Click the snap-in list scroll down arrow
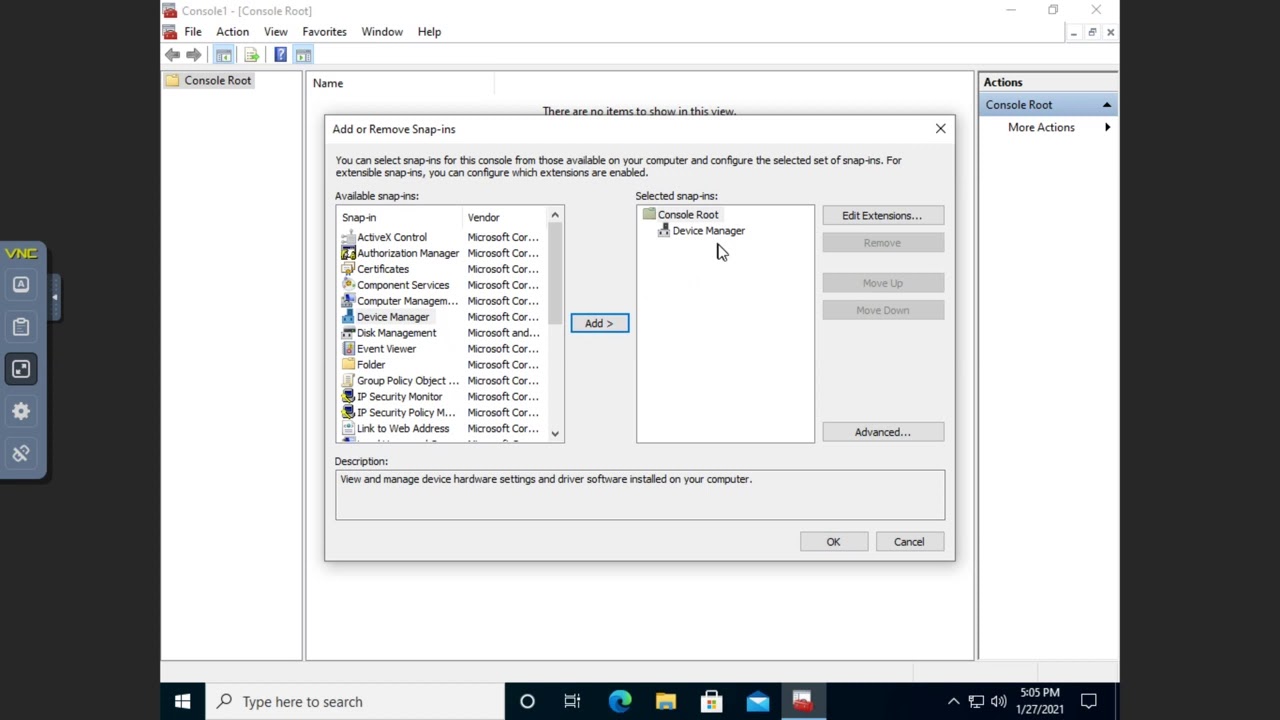Viewport: 1280px width, 720px height. [555, 434]
